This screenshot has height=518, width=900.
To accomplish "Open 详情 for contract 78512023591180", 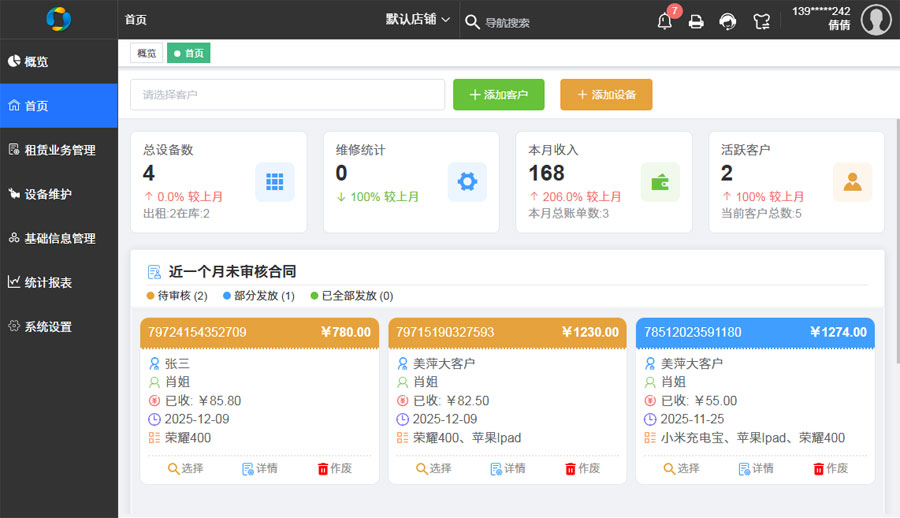I will coord(756,469).
